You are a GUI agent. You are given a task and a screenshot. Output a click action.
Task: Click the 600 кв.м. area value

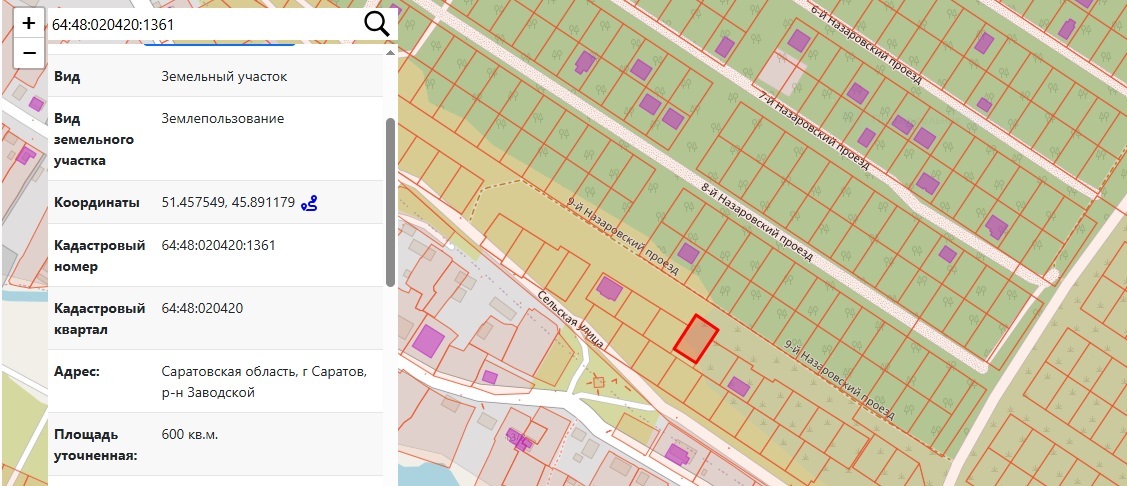pyautogui.click(x=189, y=435)
